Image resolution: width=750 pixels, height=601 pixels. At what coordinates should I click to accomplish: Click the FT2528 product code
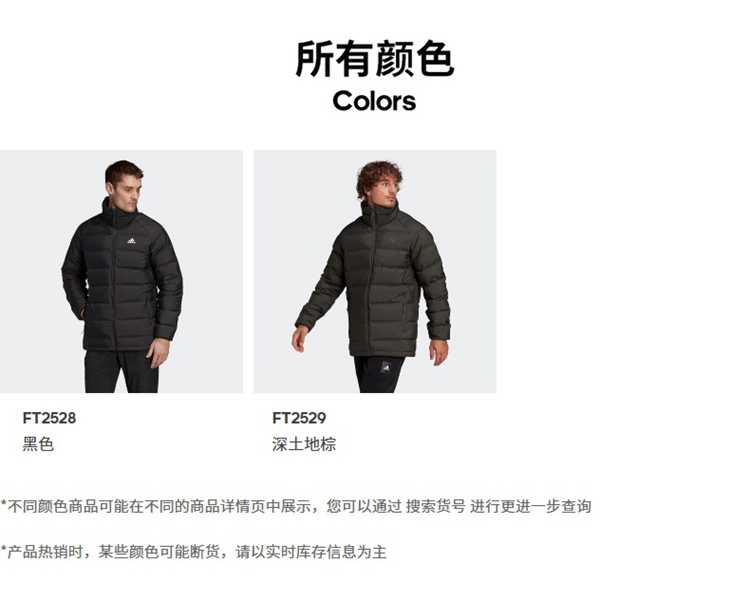tap(49, 418)
